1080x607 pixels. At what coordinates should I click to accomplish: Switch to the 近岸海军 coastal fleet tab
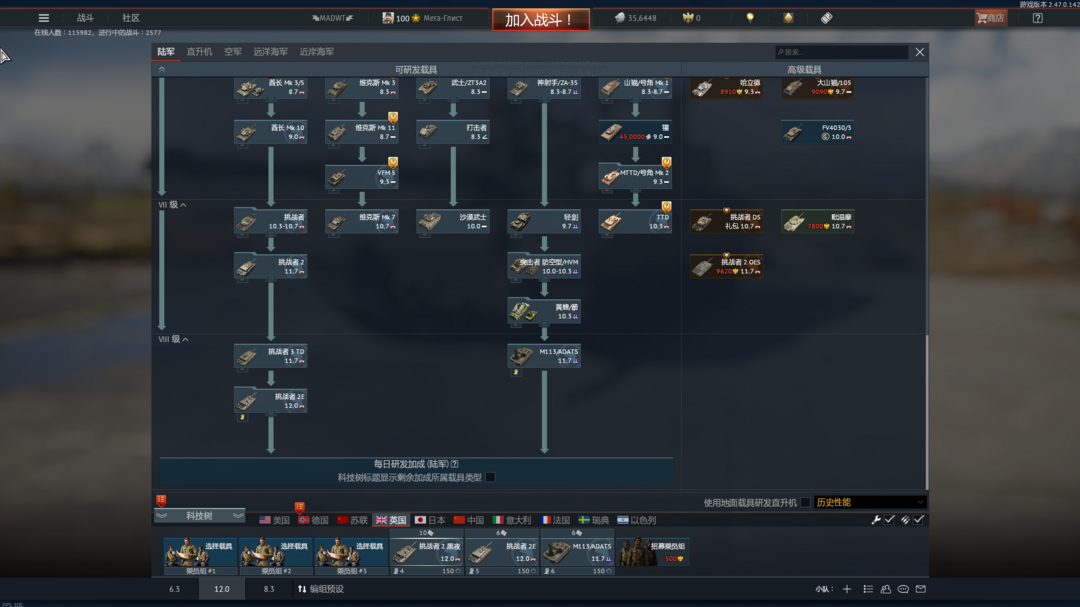click(x=317, y=52)
